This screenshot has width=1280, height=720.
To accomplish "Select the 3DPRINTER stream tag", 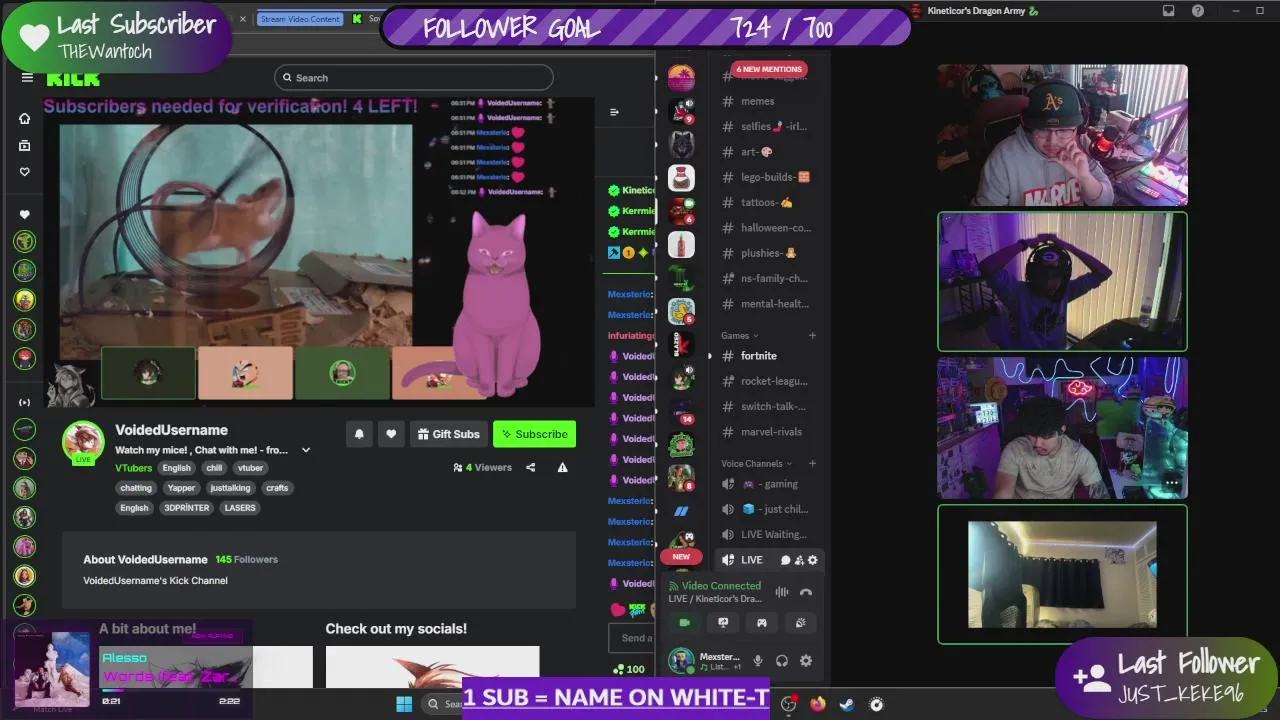I will pos(187,508).
